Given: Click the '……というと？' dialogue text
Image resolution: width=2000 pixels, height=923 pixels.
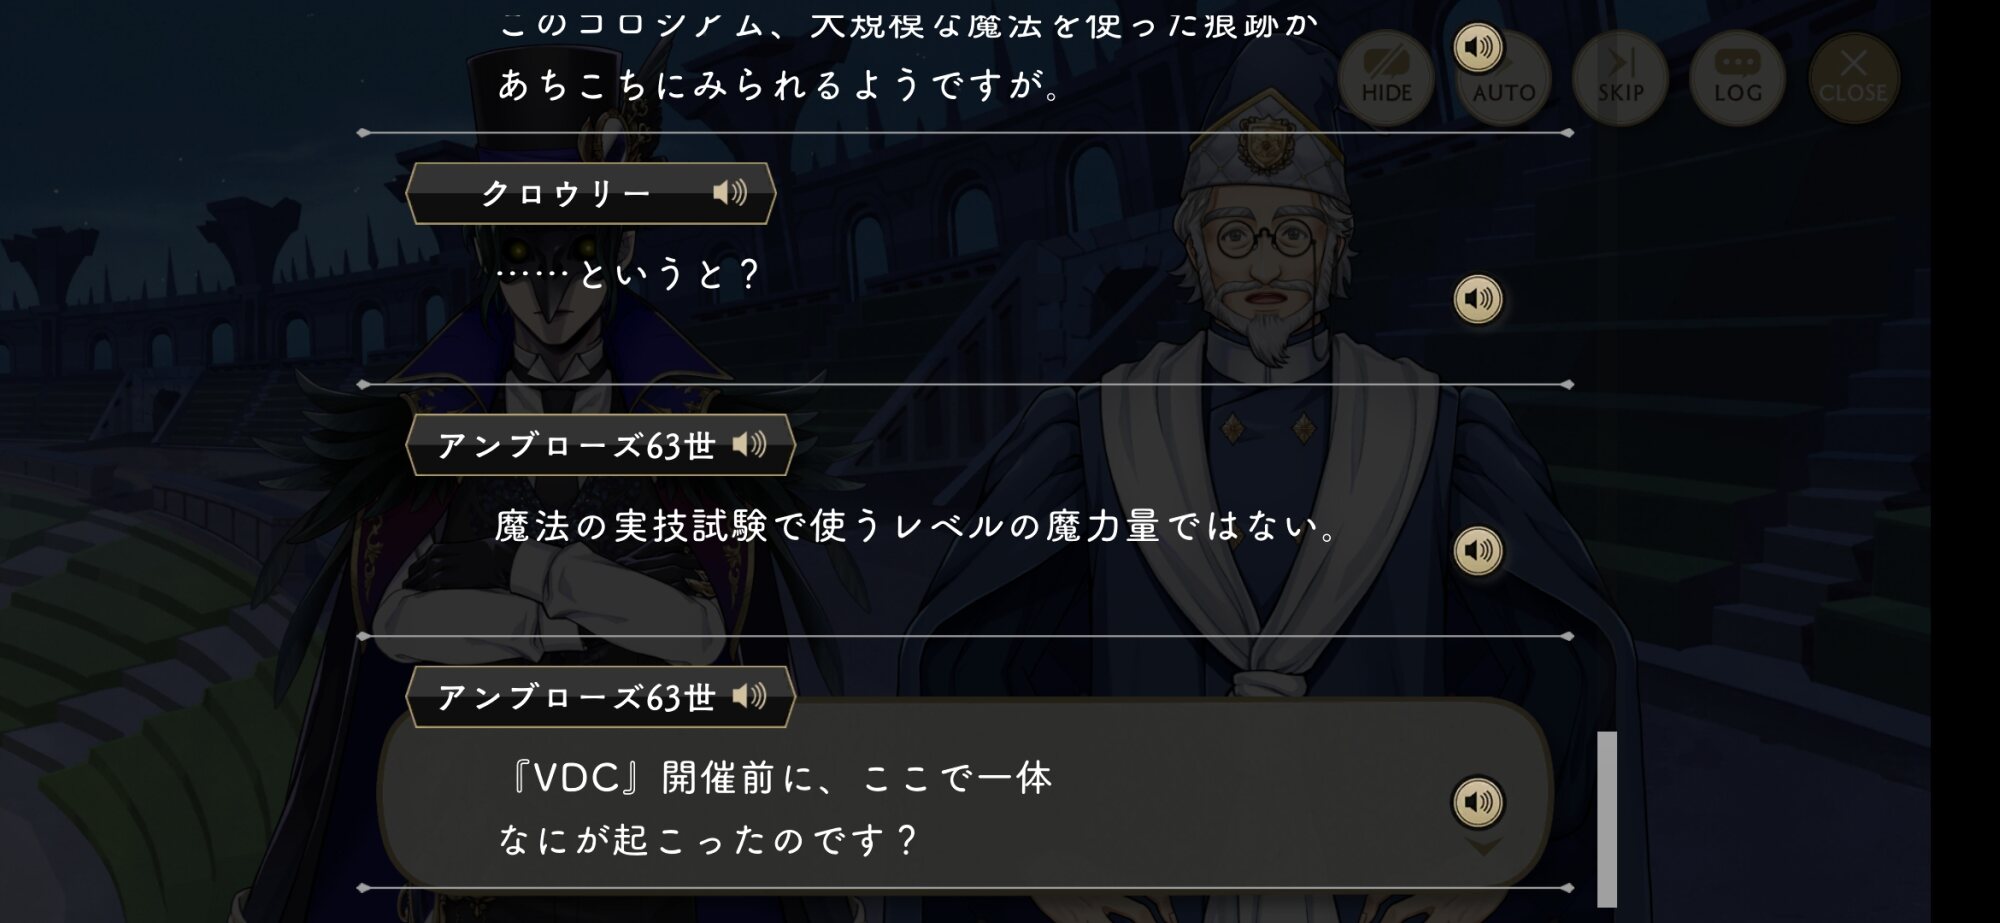Looking at the screenshot, I should (629, 274).
